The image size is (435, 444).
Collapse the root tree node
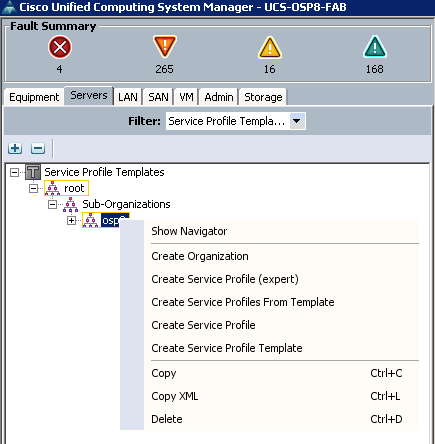click(x=33, y=188)
